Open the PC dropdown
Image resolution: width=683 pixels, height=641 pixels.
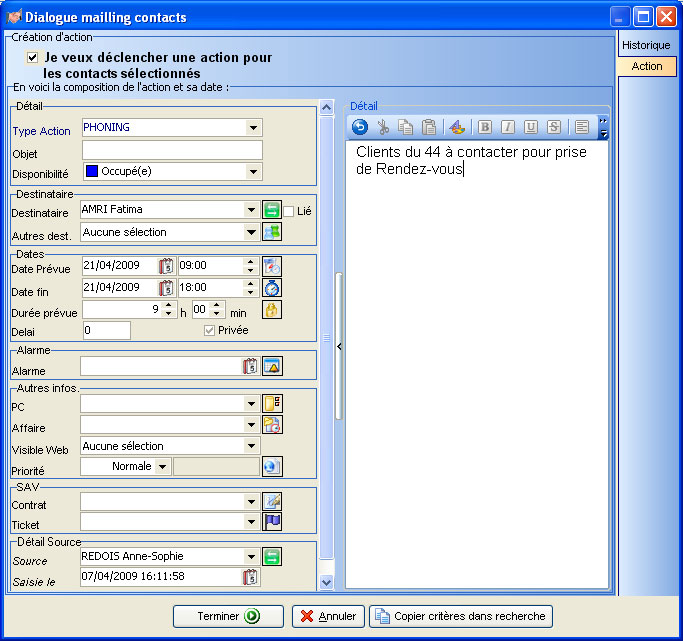tap(251, 404)
